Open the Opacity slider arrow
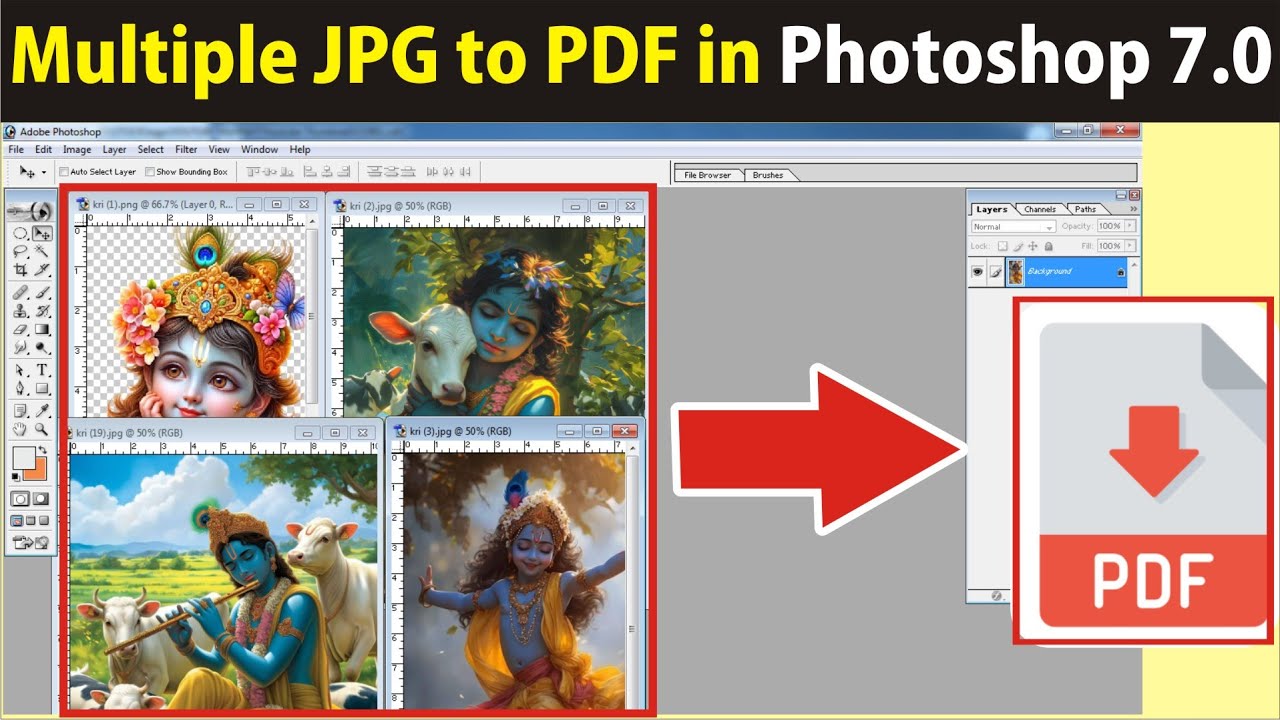The width and height of the screenshot is (1280, 720). coord(1130,226)
